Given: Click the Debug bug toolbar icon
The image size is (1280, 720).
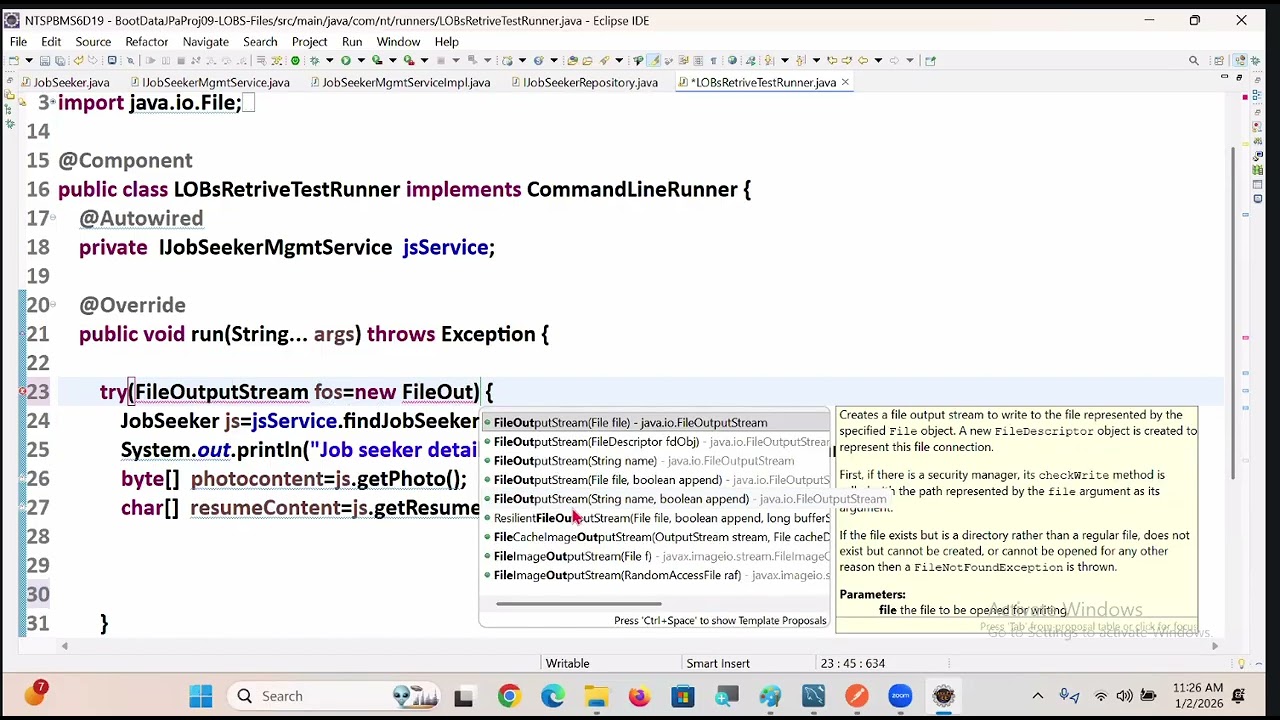Looking at the screenshot, I should tap(314, 60).
